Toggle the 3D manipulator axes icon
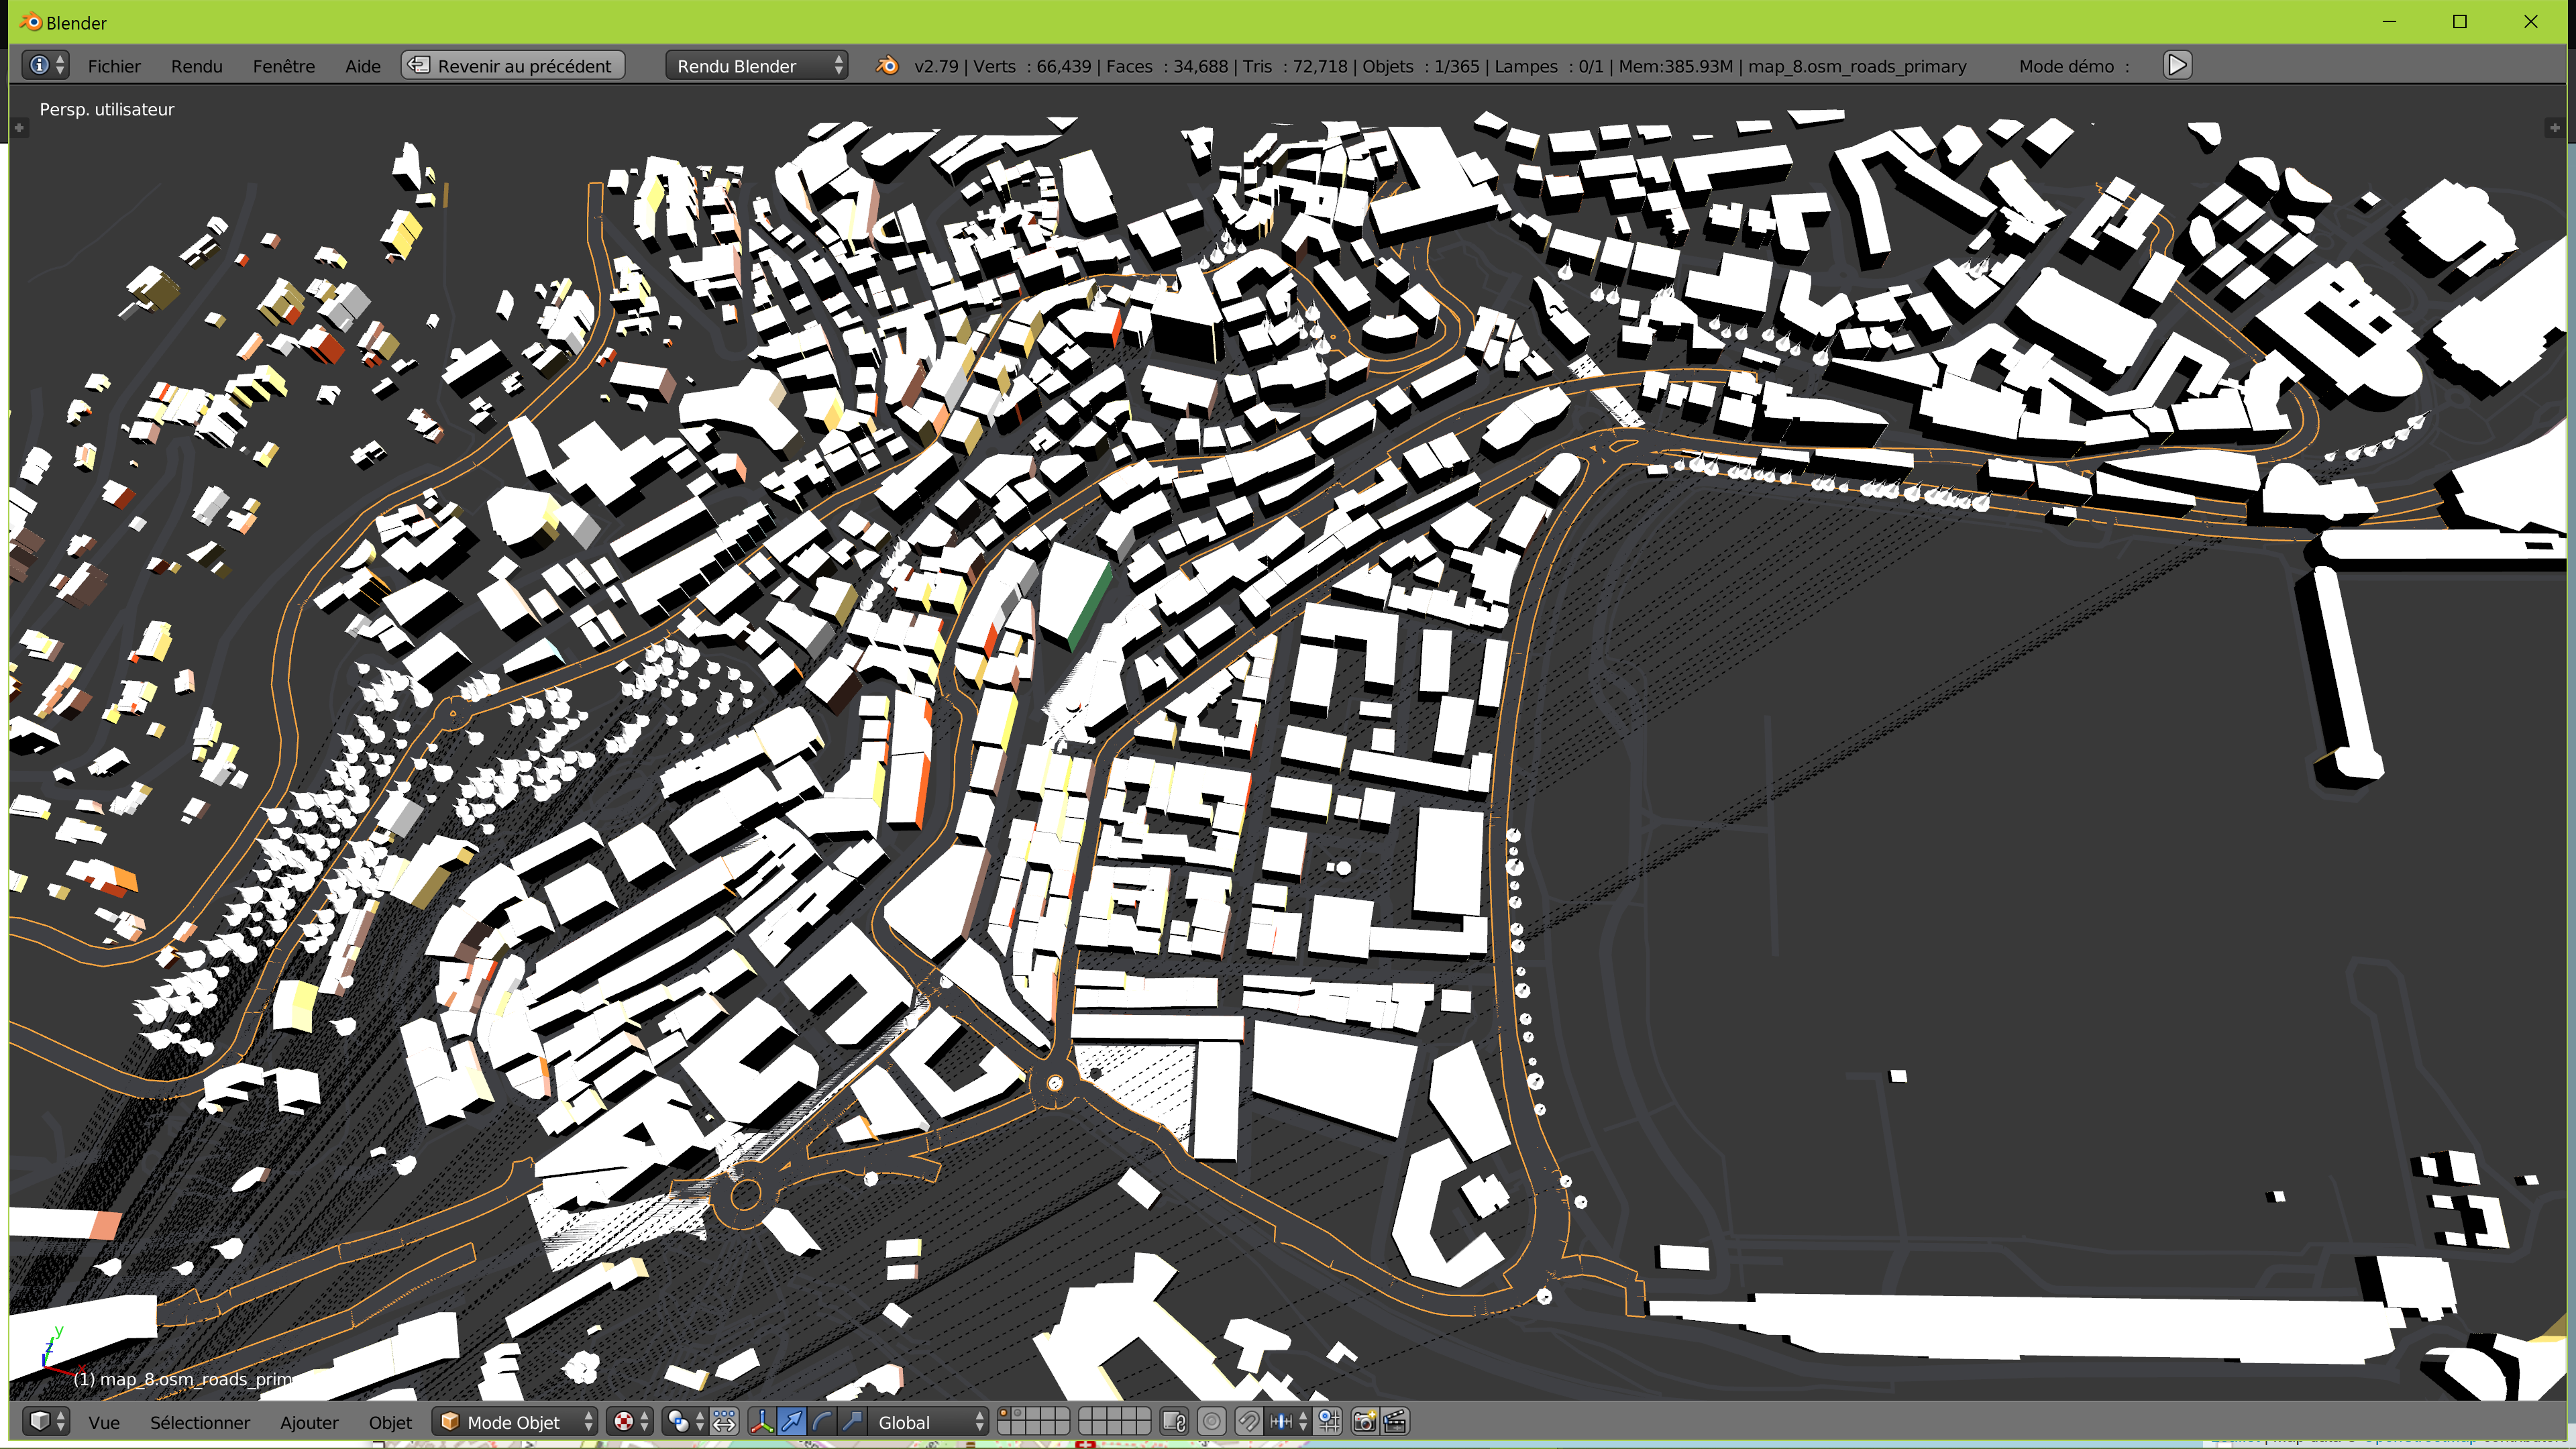The image size is (2576, 1449). point(762,1421)
